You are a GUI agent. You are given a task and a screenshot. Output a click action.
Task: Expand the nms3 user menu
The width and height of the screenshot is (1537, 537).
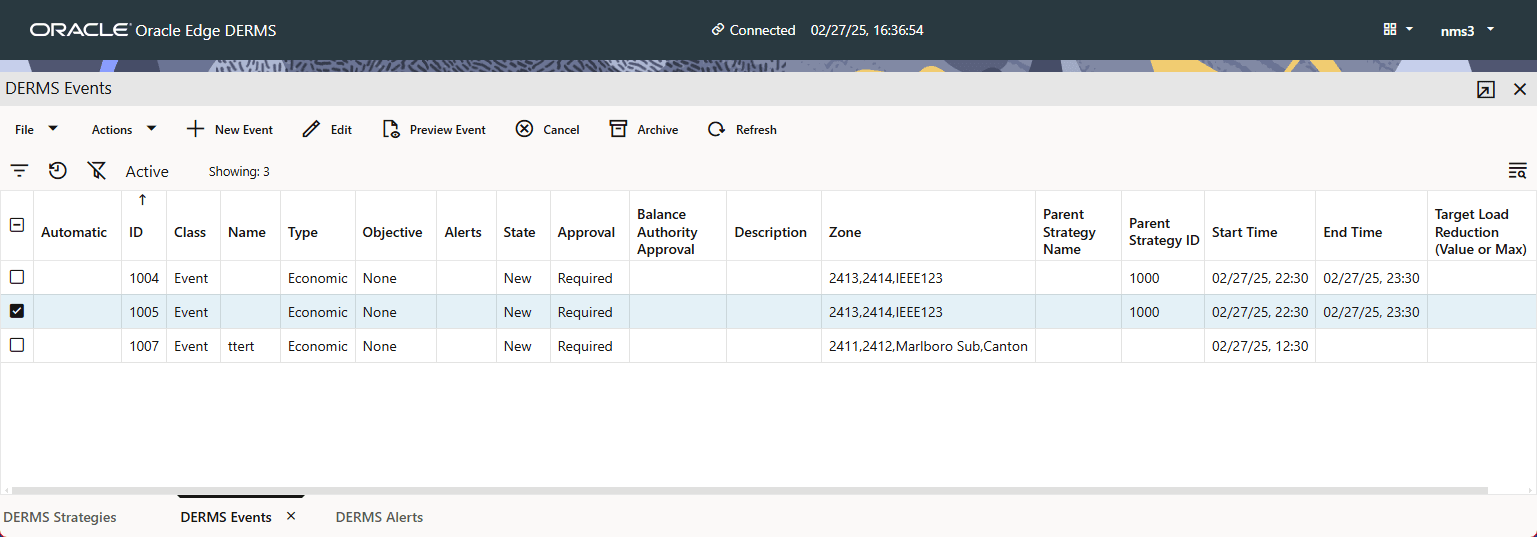[x=1467, y=30]
